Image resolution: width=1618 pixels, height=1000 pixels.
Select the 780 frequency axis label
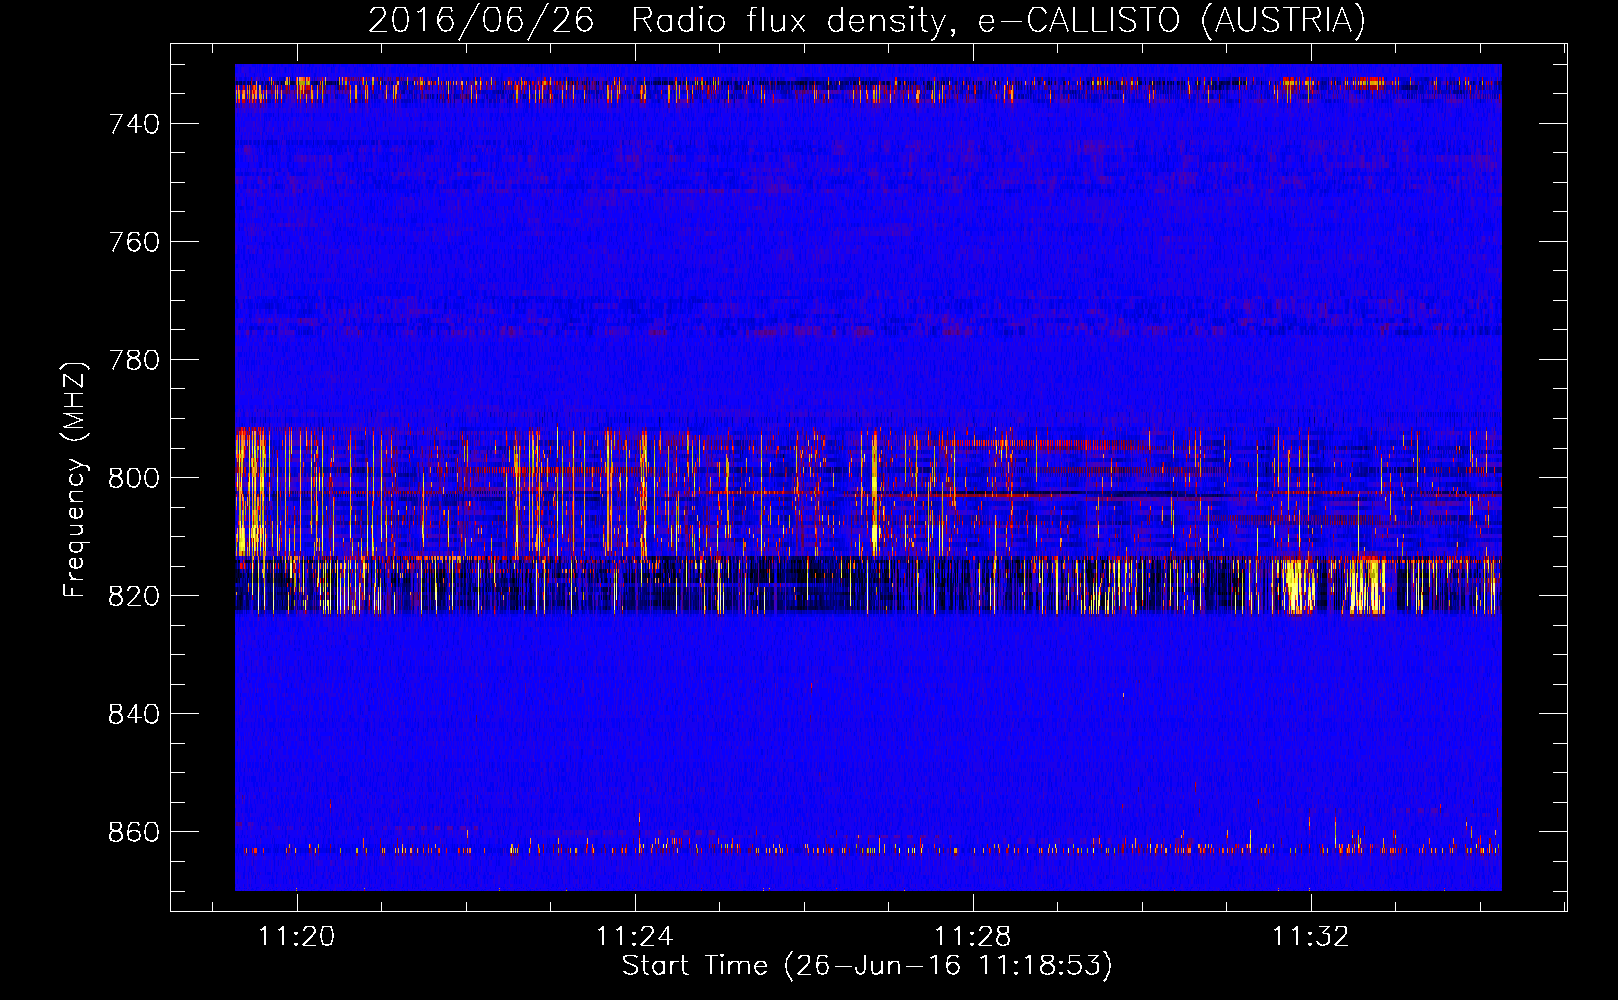(x=134, y=360)
